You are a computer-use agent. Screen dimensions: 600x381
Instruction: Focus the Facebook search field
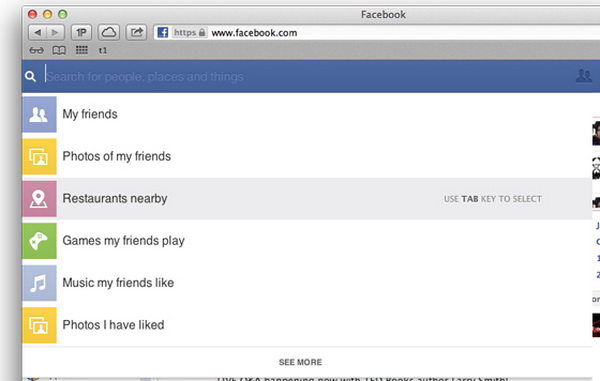tap(306, 77)
